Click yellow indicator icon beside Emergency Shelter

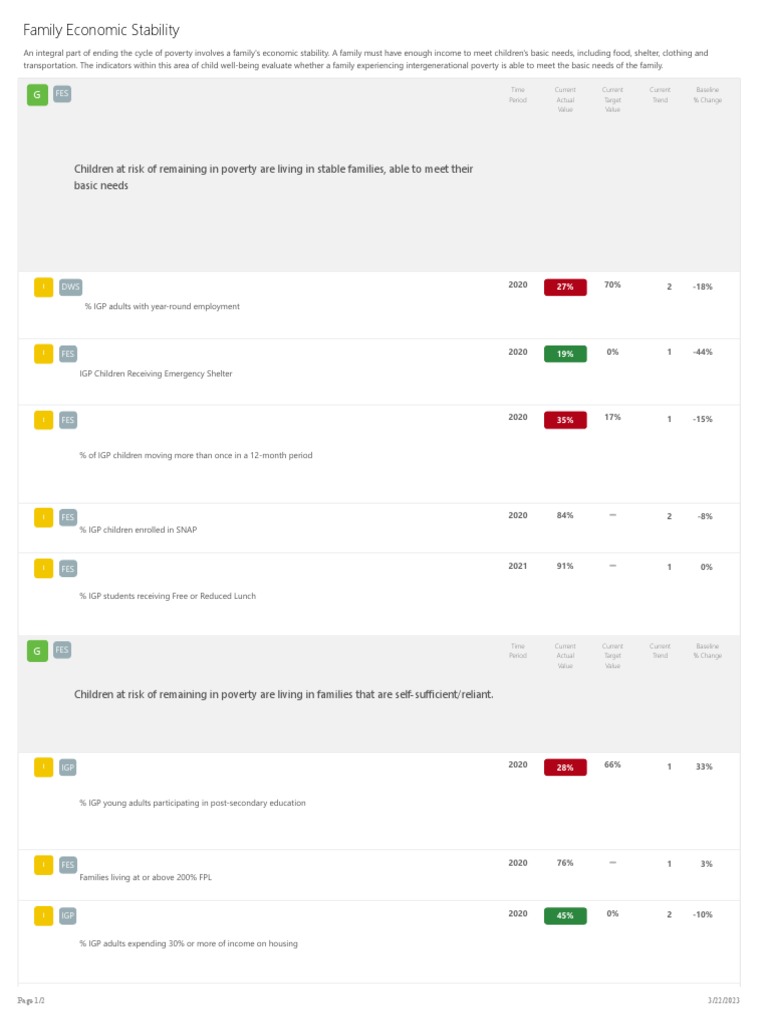[44, 354]
